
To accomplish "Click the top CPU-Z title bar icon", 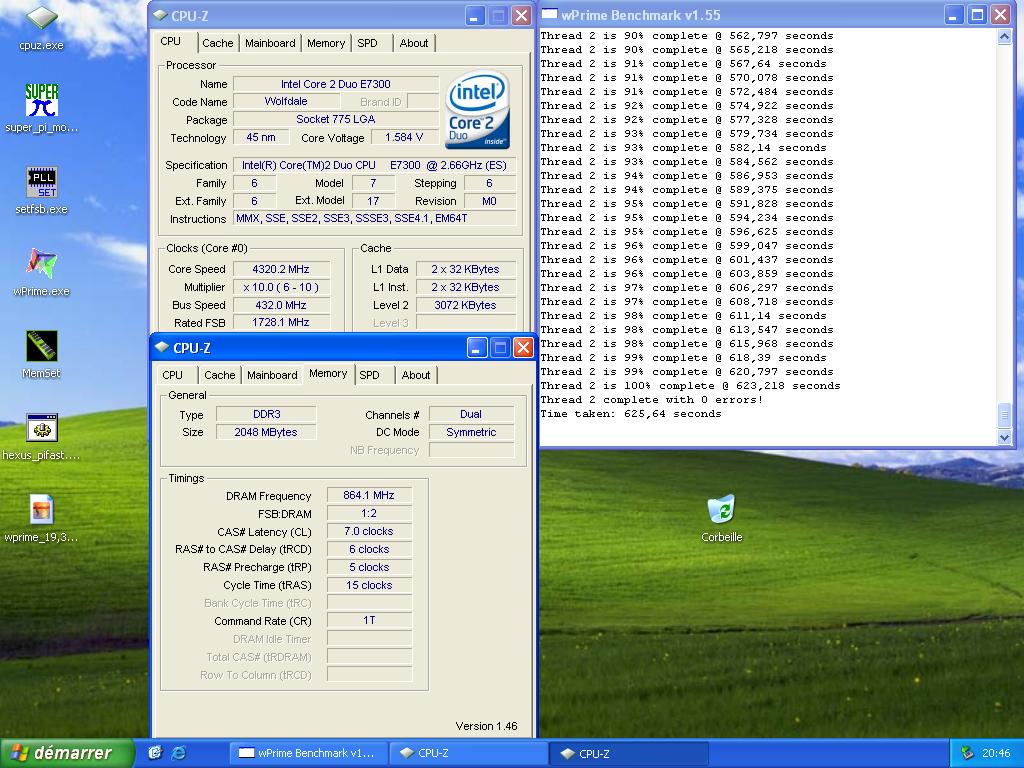I will point(161,16).
